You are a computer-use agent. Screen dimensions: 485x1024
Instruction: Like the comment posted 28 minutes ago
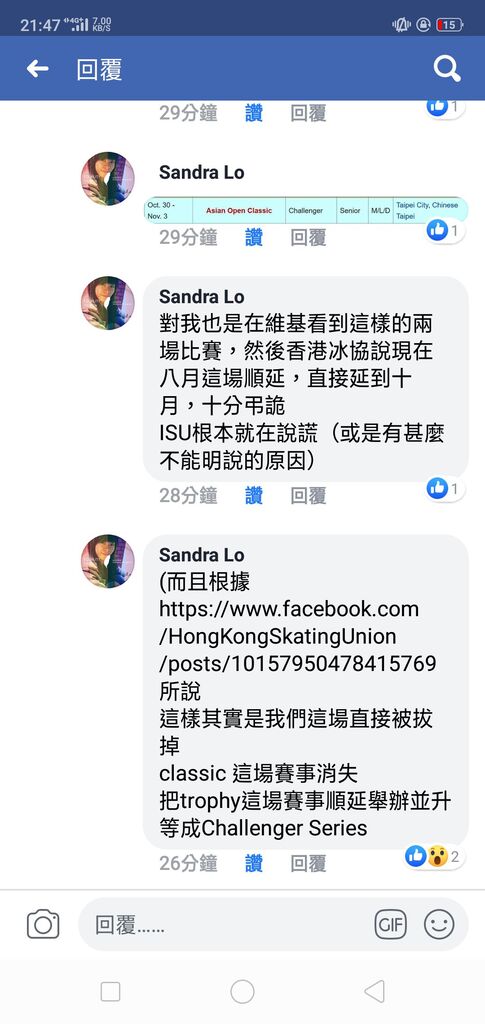coord(254,496)
